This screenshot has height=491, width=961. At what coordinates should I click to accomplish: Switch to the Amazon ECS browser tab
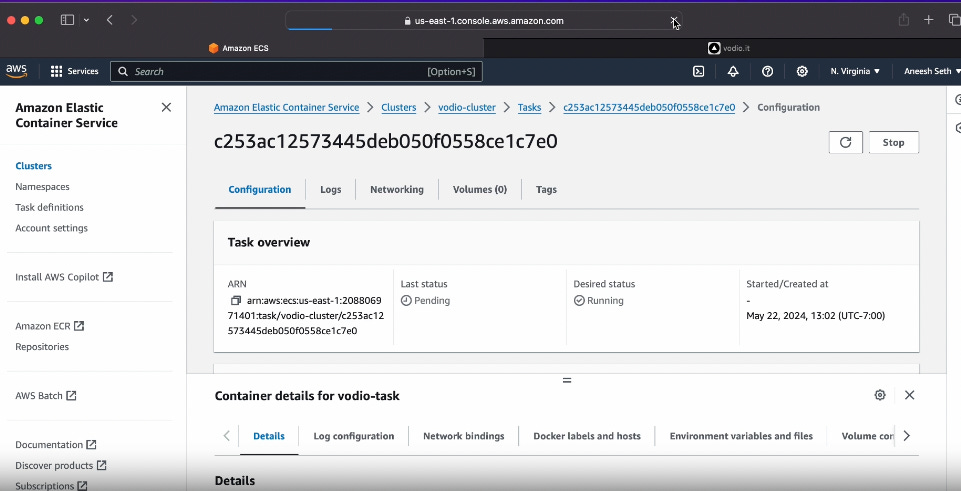(241, 48)
